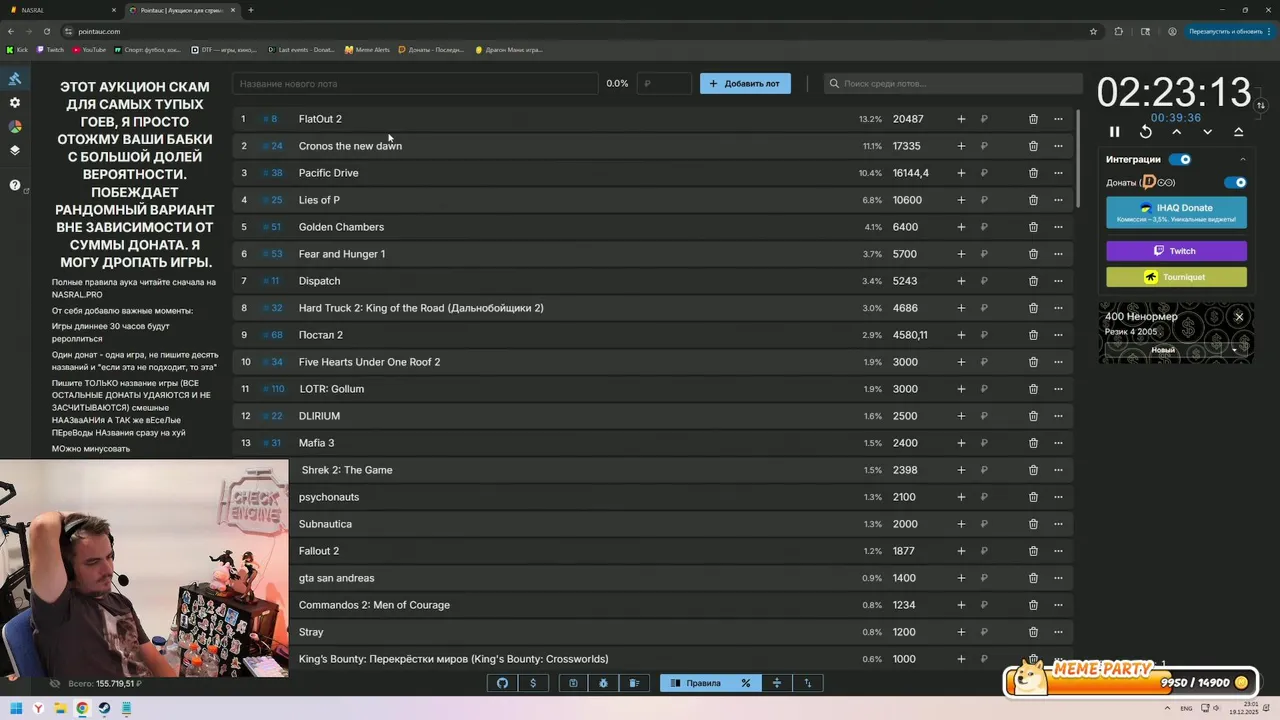Dismiss the 400 Ненормер donation card
This screenshot has height=720, width=1280.
(1239, 317)
